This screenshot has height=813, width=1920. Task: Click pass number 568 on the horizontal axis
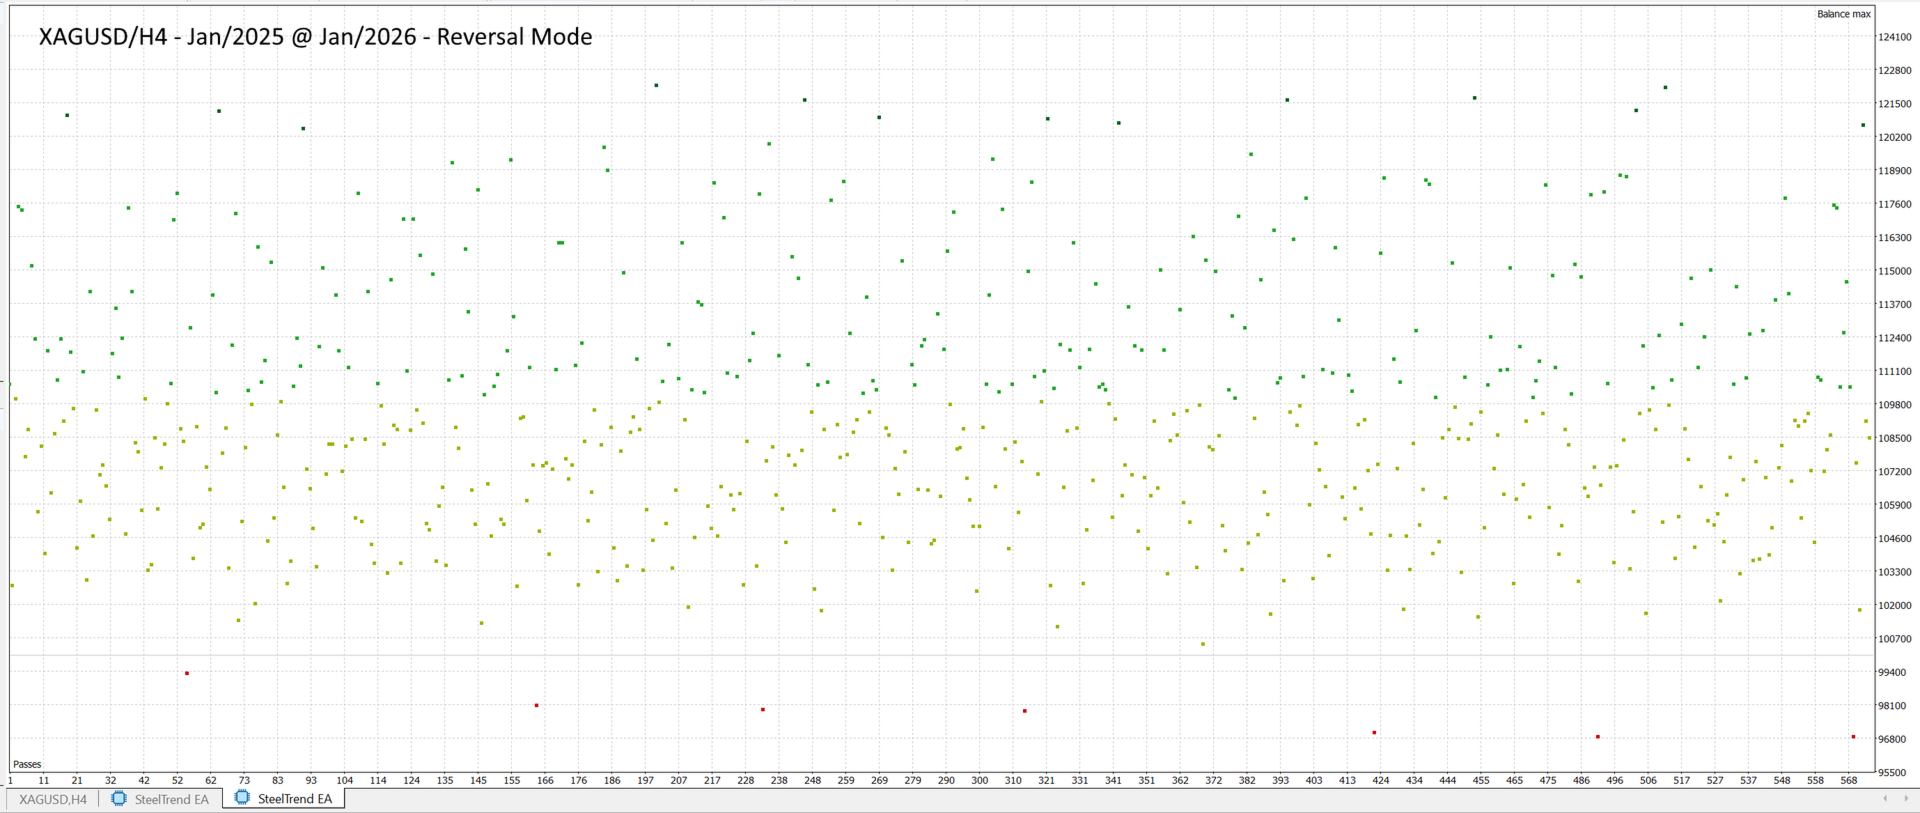tap(1849, 780)
